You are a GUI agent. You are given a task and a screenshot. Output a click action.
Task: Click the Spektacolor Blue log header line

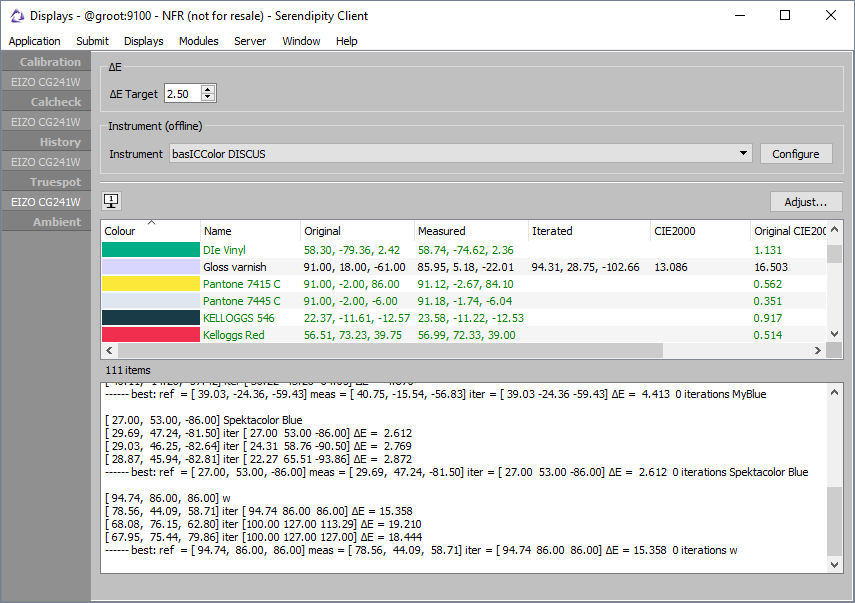(203, 420)
